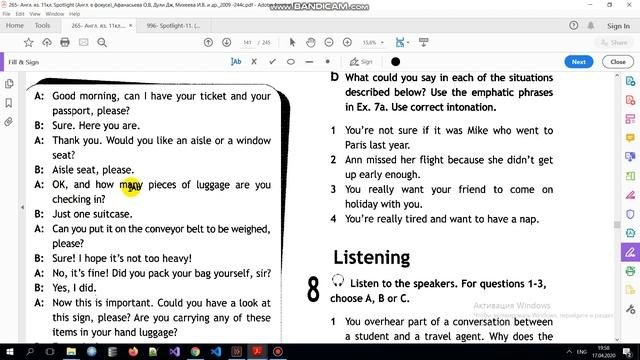Go to the next page arrow

pyautogui.click(x=227, y=42)
